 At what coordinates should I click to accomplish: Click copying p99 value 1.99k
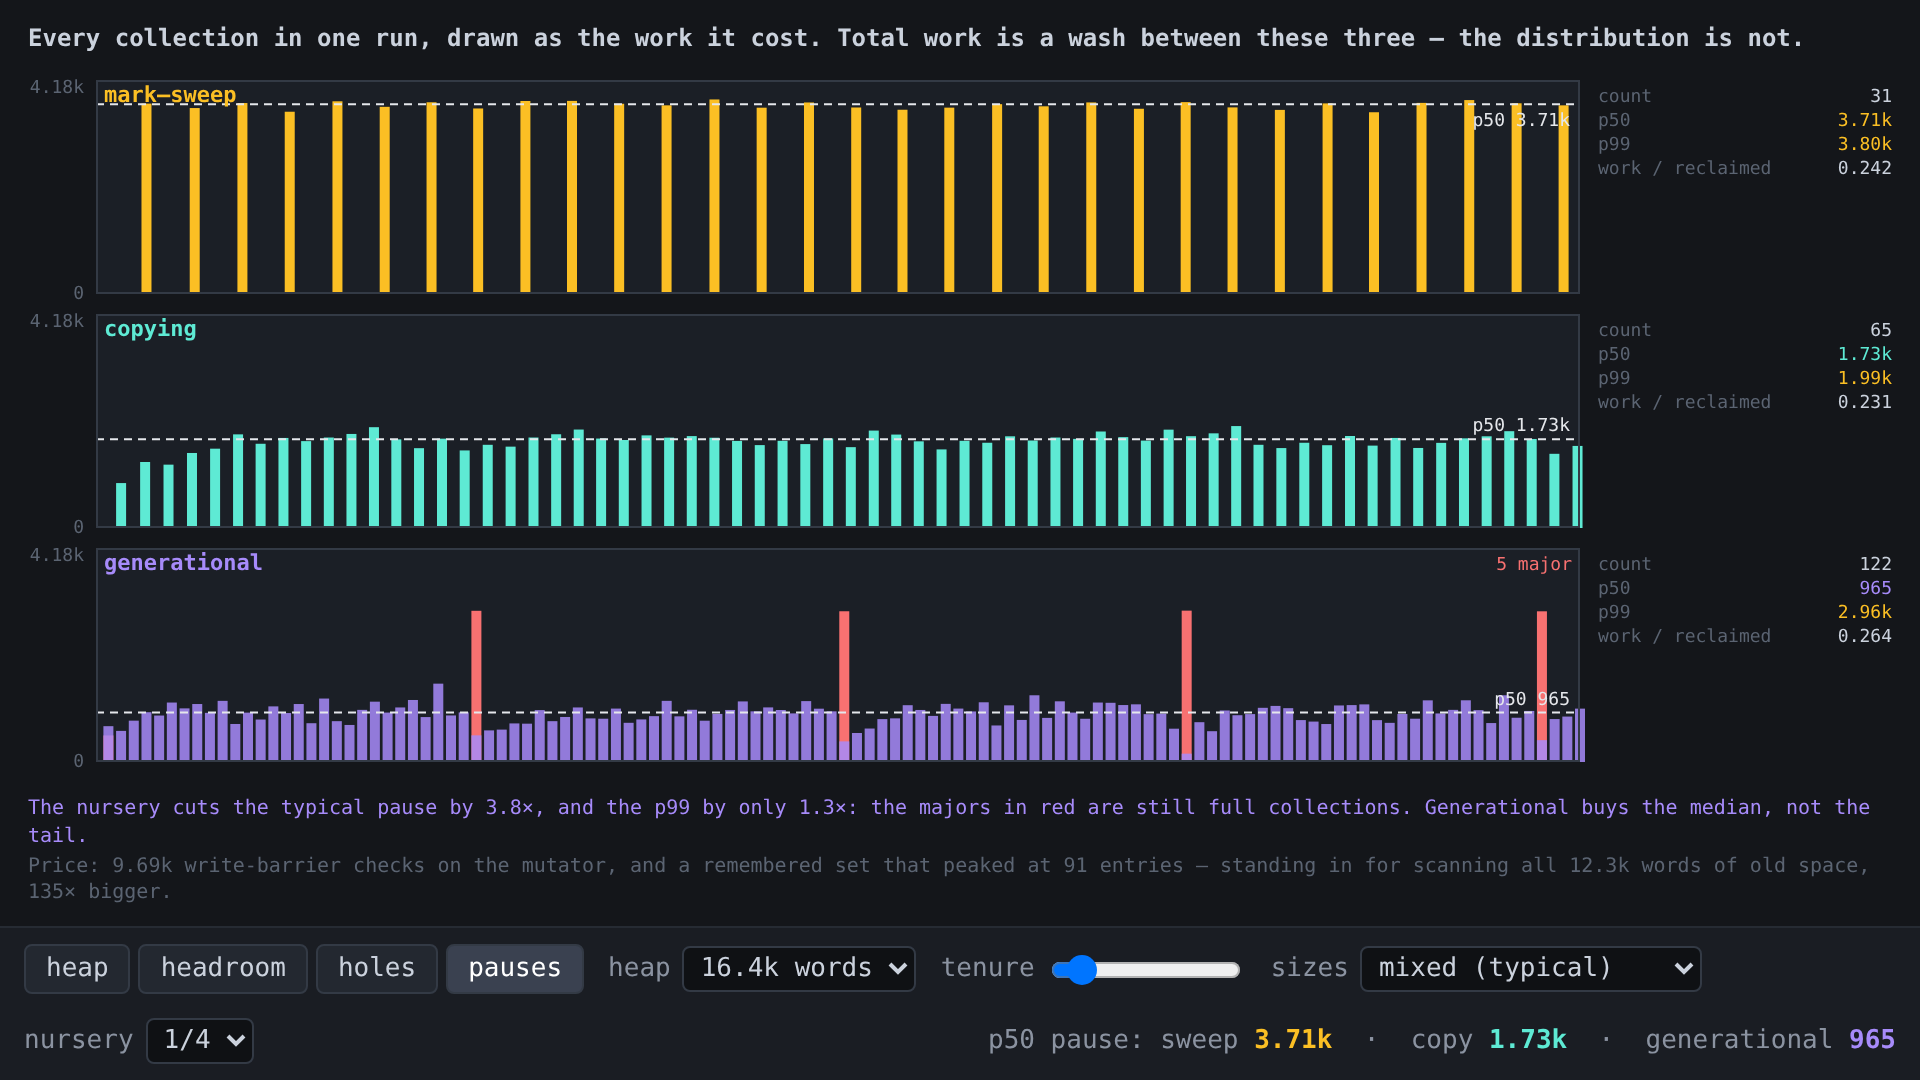click(1864, 378)
